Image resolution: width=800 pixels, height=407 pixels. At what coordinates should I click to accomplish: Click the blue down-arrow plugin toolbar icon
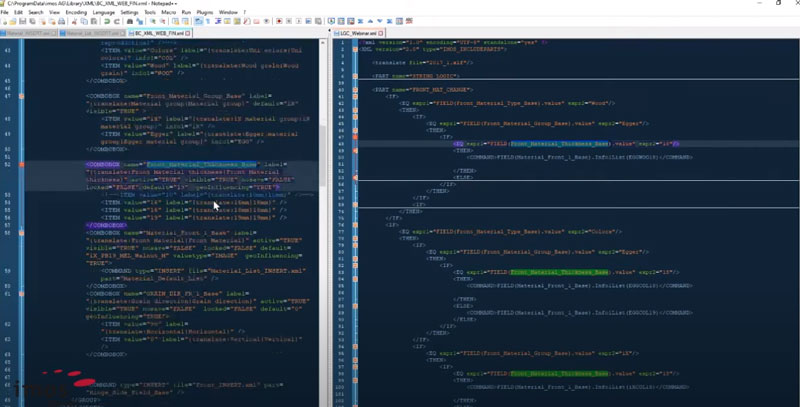pyautogui.click(x=380, y=21)
